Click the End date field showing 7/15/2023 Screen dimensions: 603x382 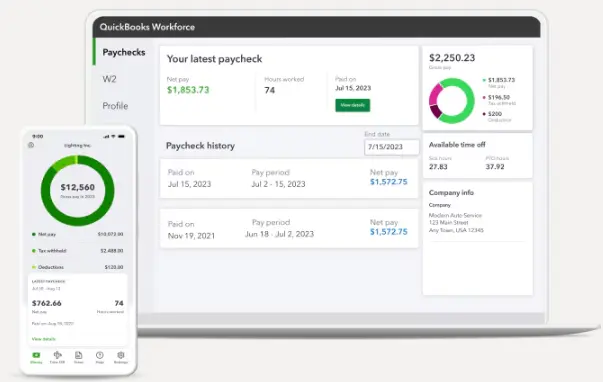391,147
